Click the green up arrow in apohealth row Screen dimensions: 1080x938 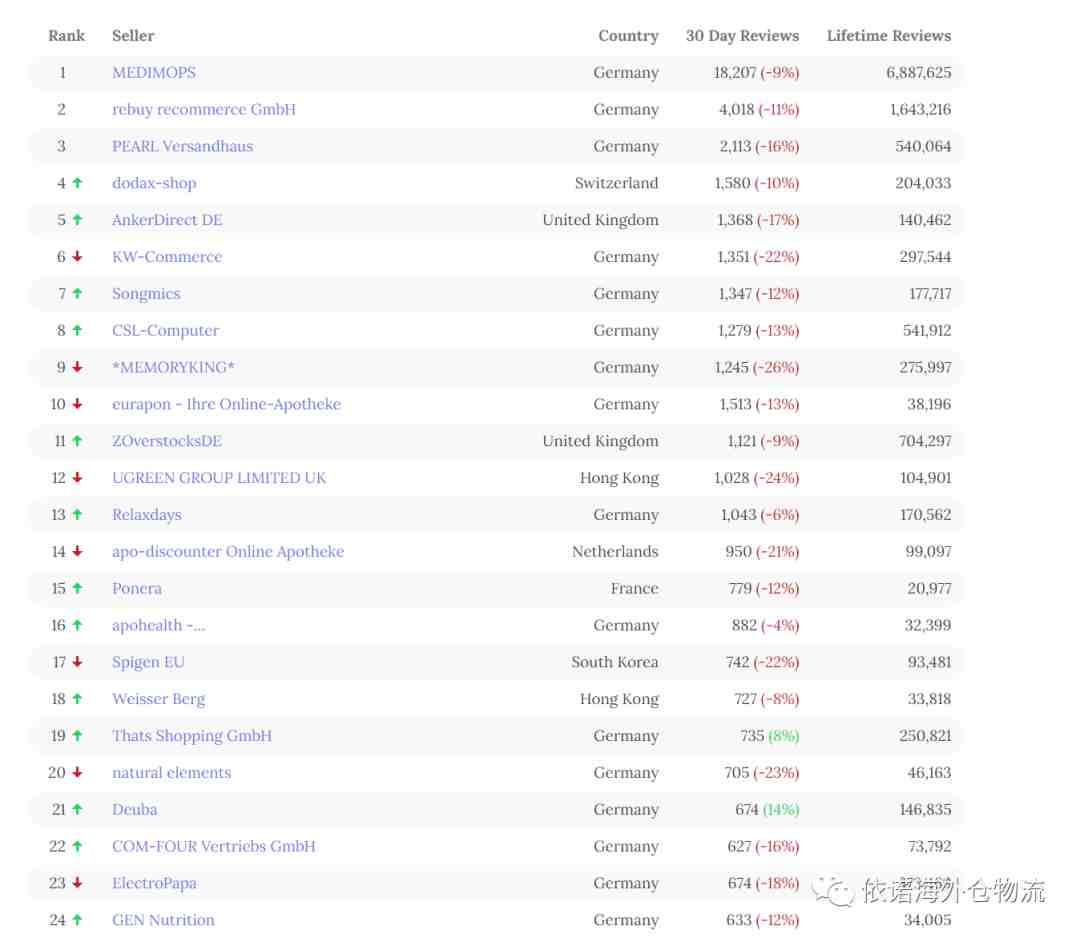coord(77,625)
